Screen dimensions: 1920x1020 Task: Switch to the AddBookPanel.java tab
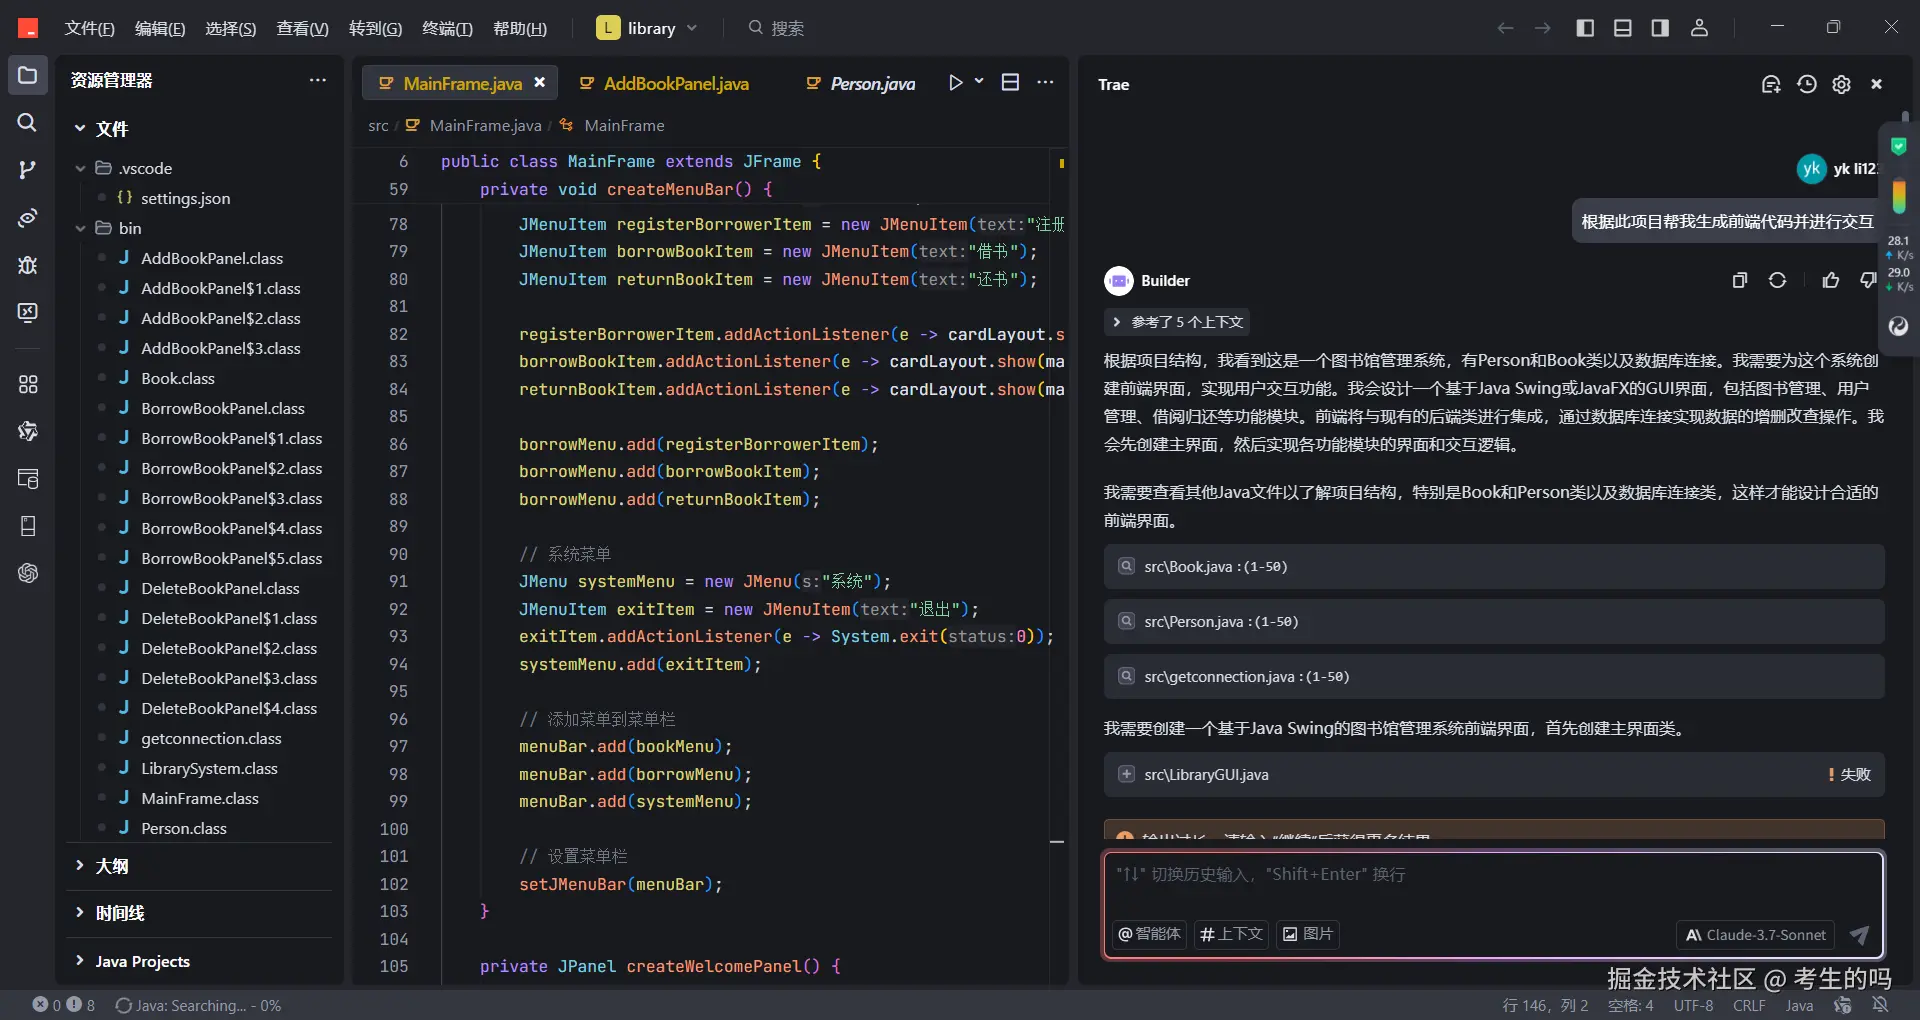coord(664,83)
